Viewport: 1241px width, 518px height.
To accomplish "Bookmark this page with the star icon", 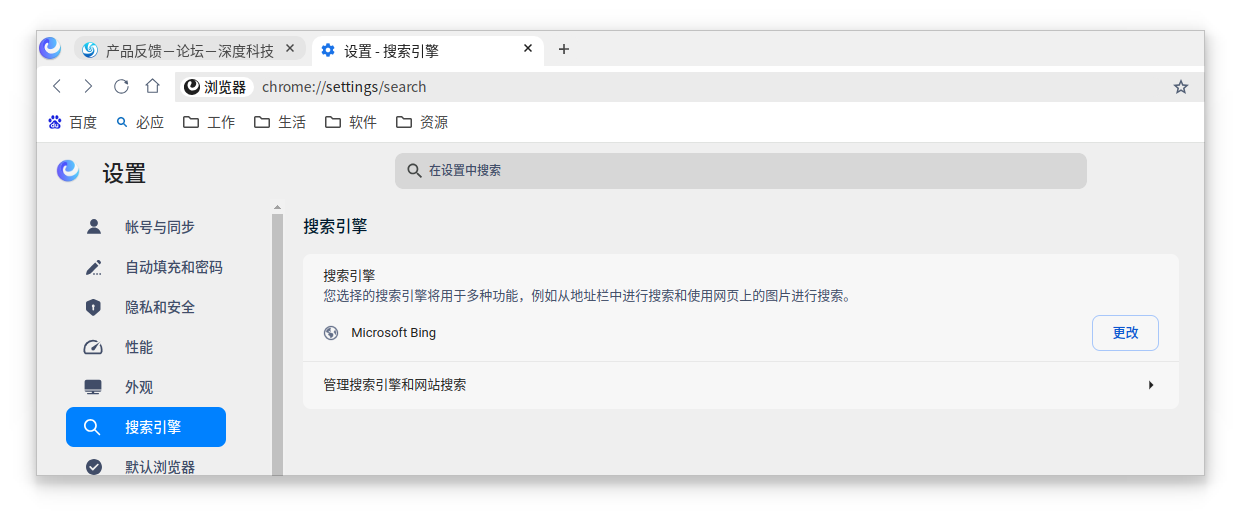I will pyautogui.click(x=1181, y=87).
